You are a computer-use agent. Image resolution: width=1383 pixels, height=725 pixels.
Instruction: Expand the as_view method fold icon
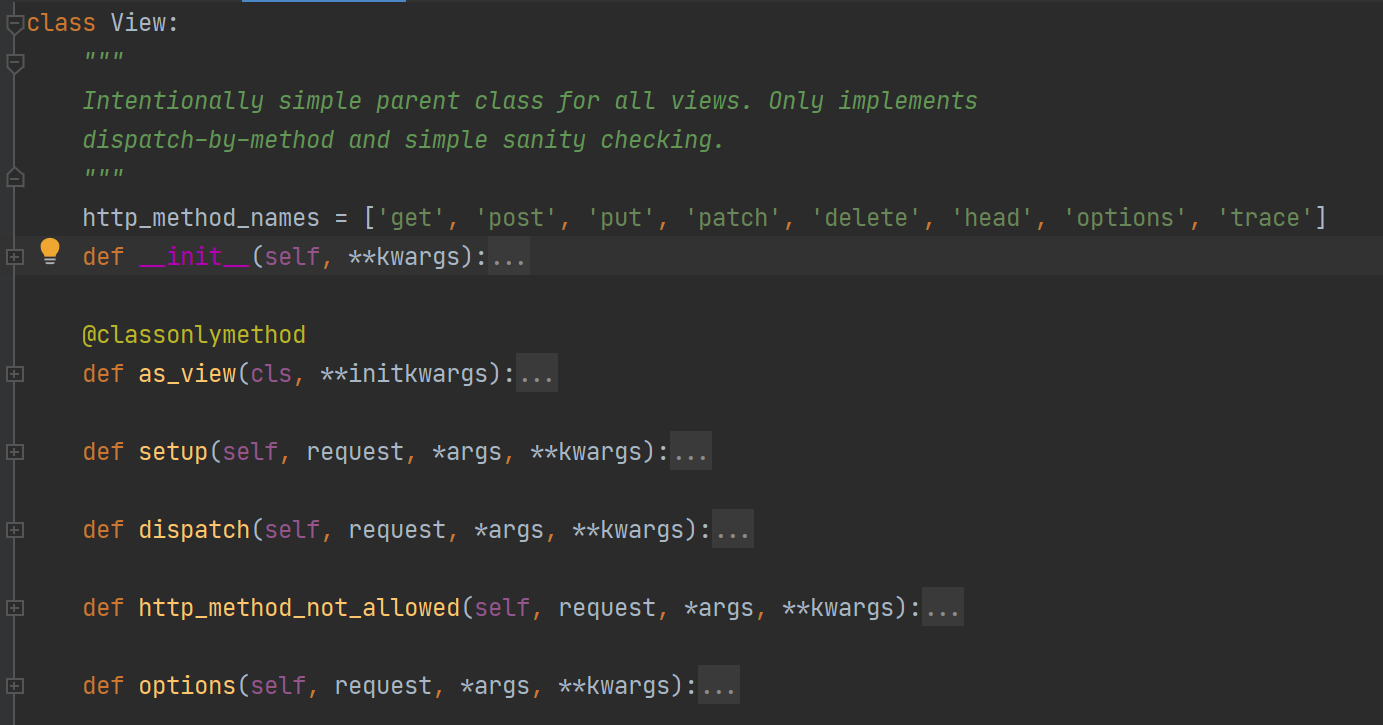14,374
